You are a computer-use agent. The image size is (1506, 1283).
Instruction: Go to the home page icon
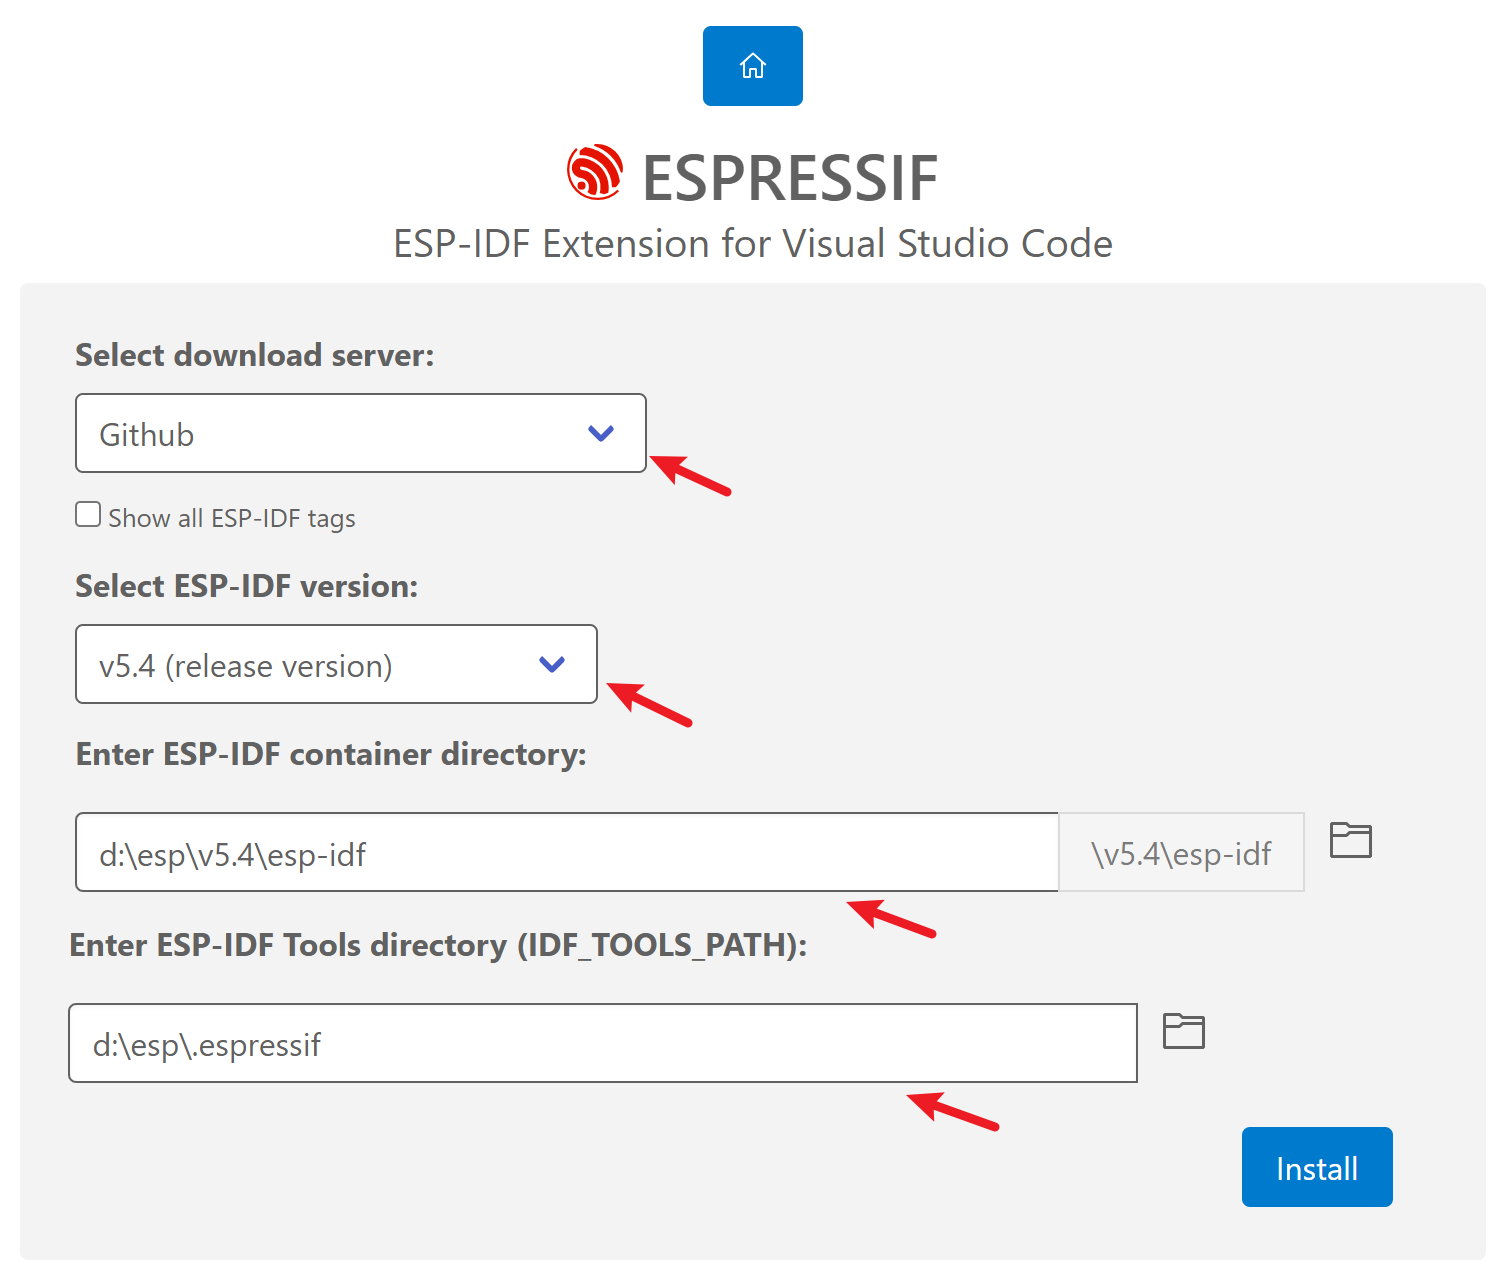[x=753, y=66]
